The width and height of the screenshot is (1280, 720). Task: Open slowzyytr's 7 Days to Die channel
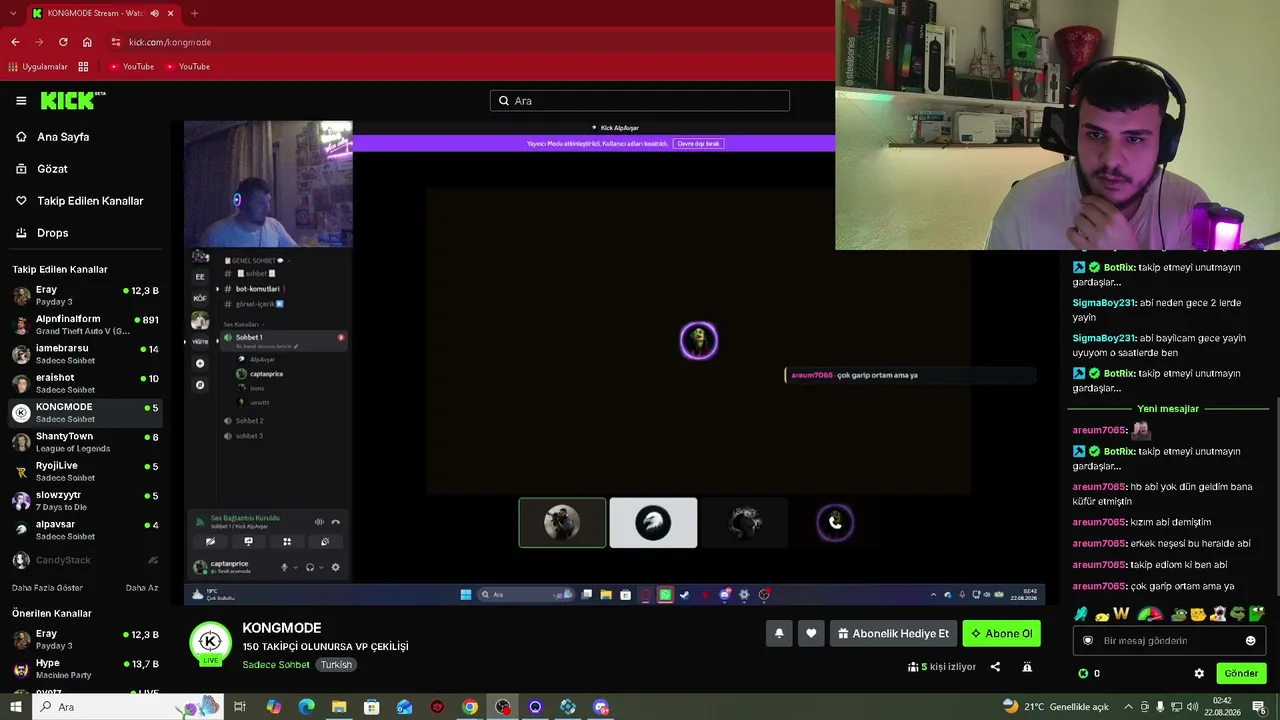click(85, 501)
